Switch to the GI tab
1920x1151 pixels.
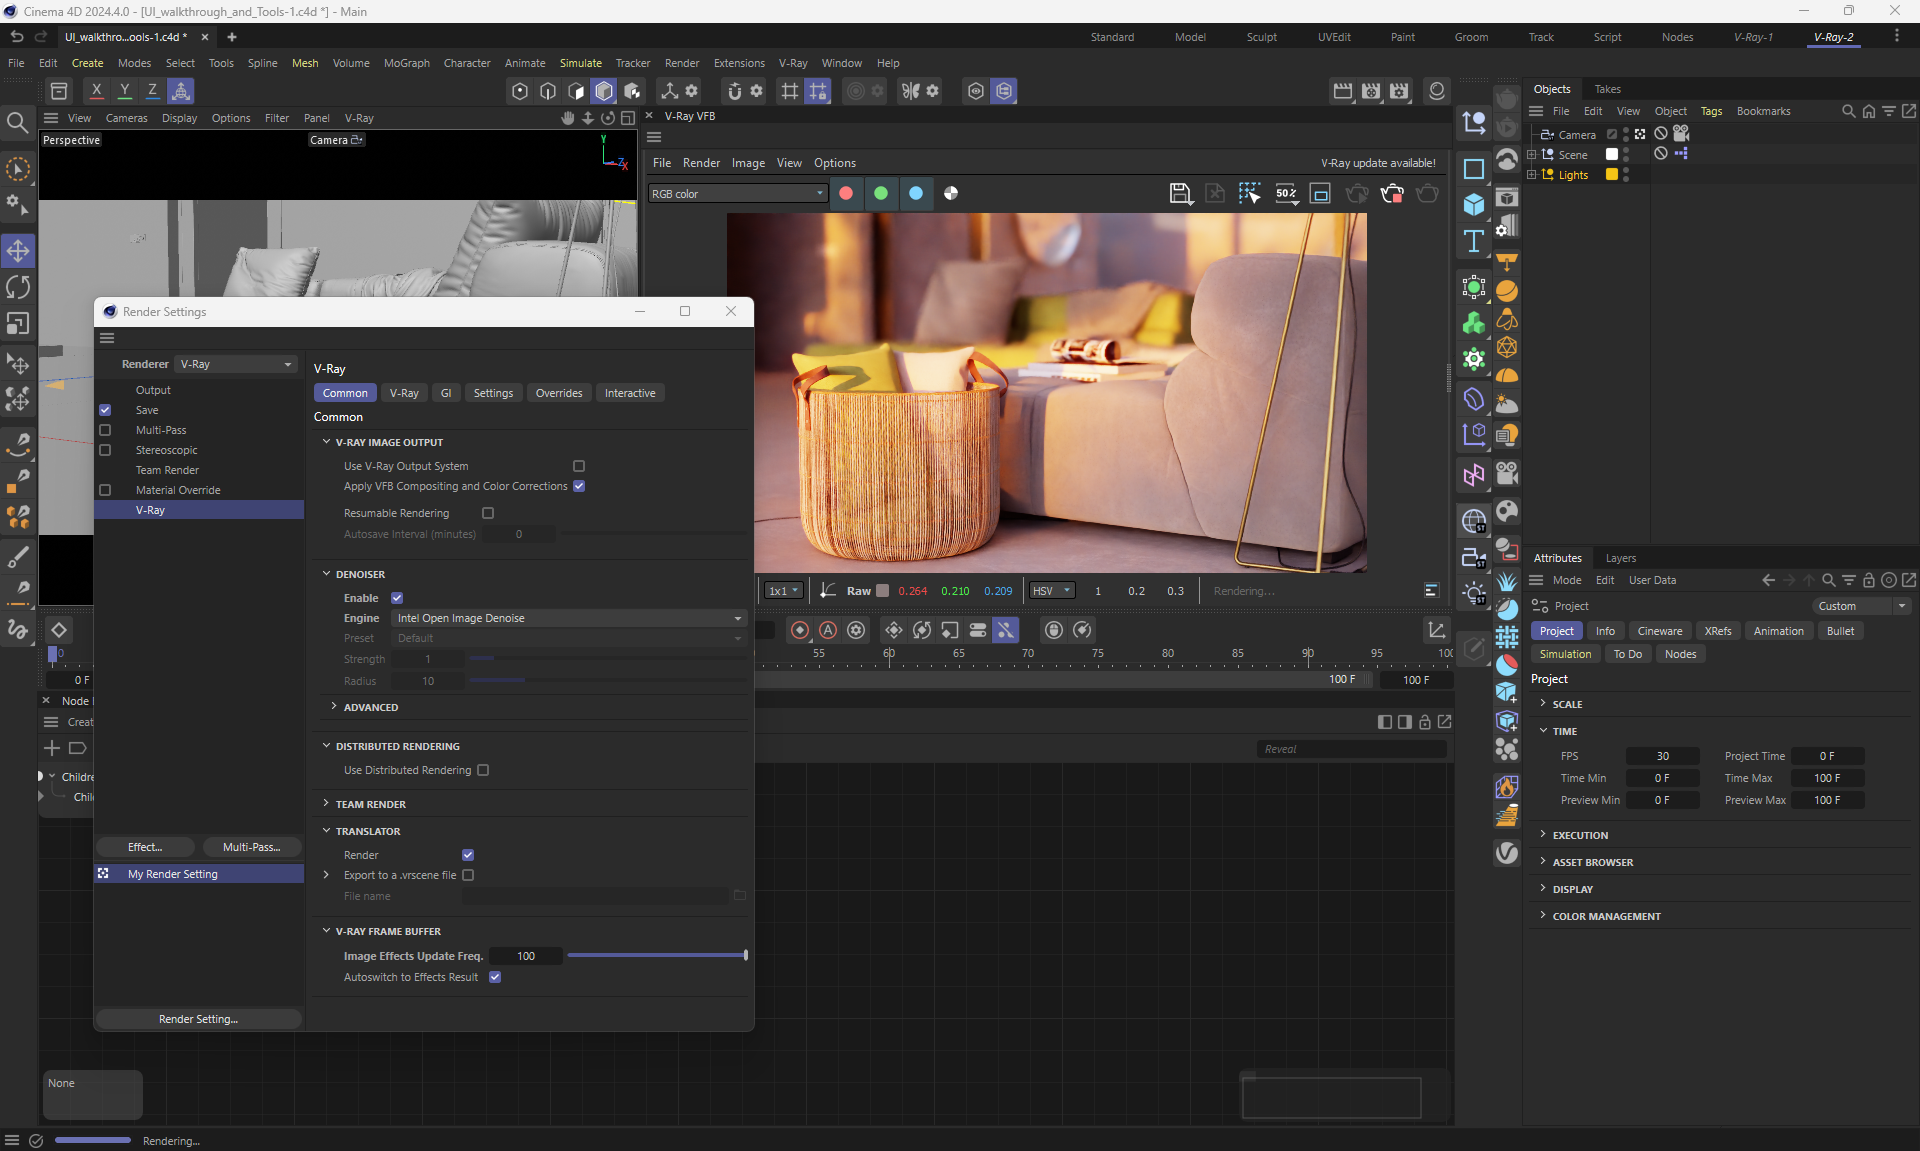coord(446,393)
